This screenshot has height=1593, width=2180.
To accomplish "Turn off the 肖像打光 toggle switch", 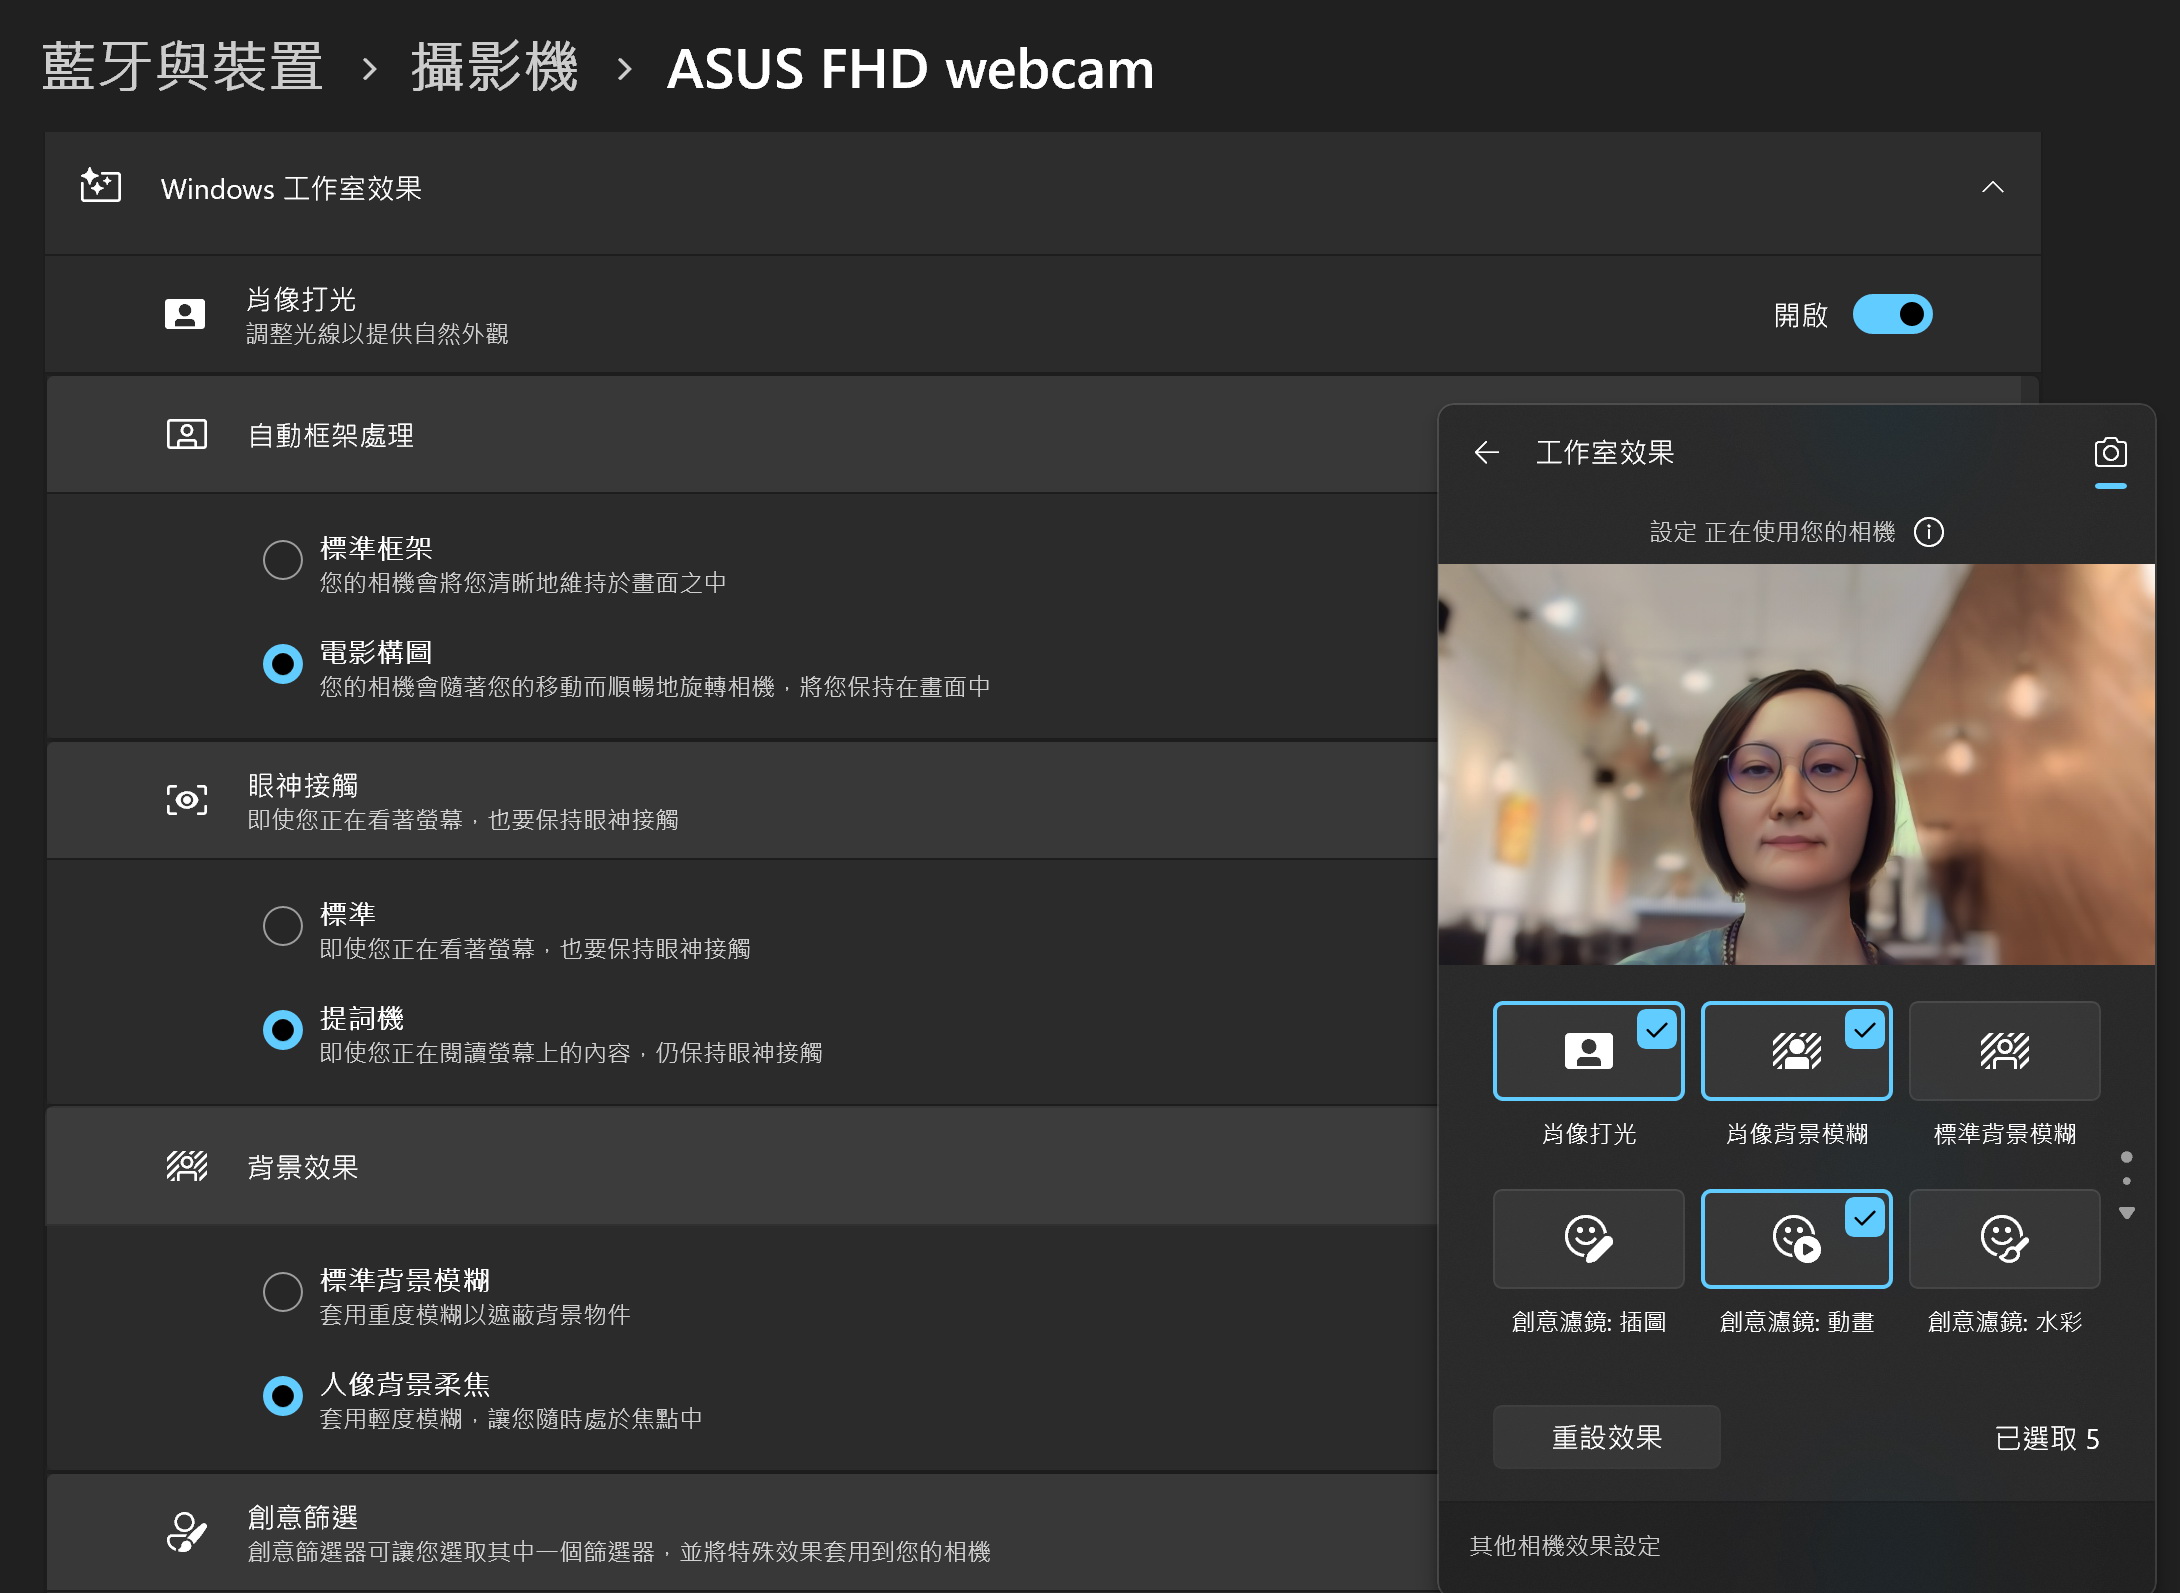I will click(1892, 315).
